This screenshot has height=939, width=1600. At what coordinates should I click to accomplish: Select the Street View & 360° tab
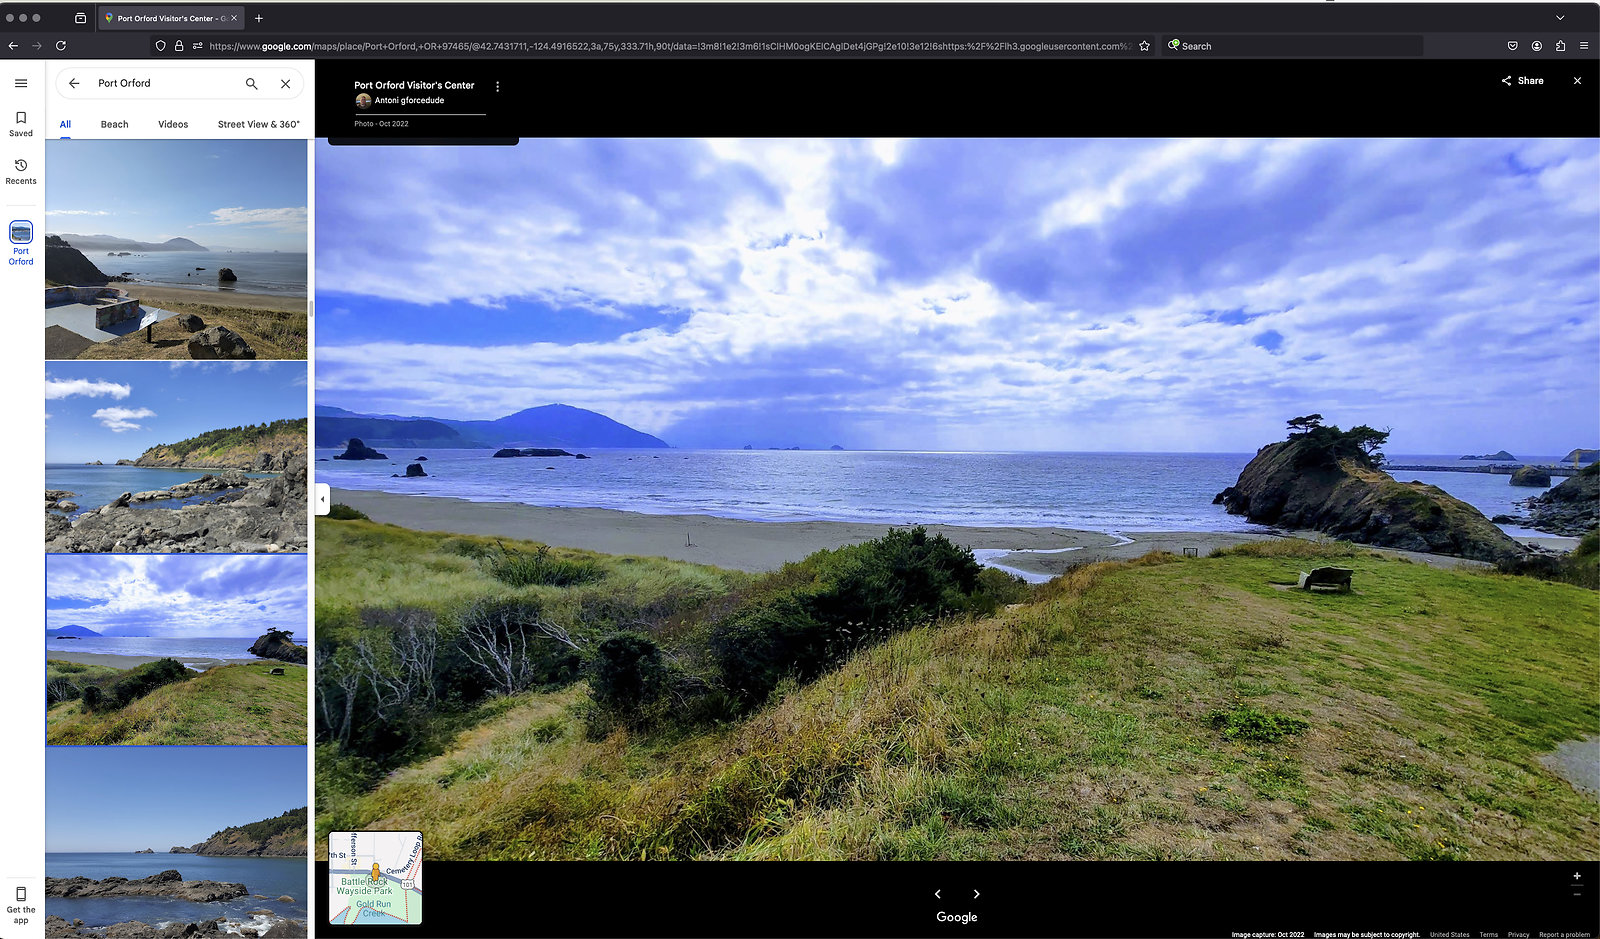(x=258, y=125)
